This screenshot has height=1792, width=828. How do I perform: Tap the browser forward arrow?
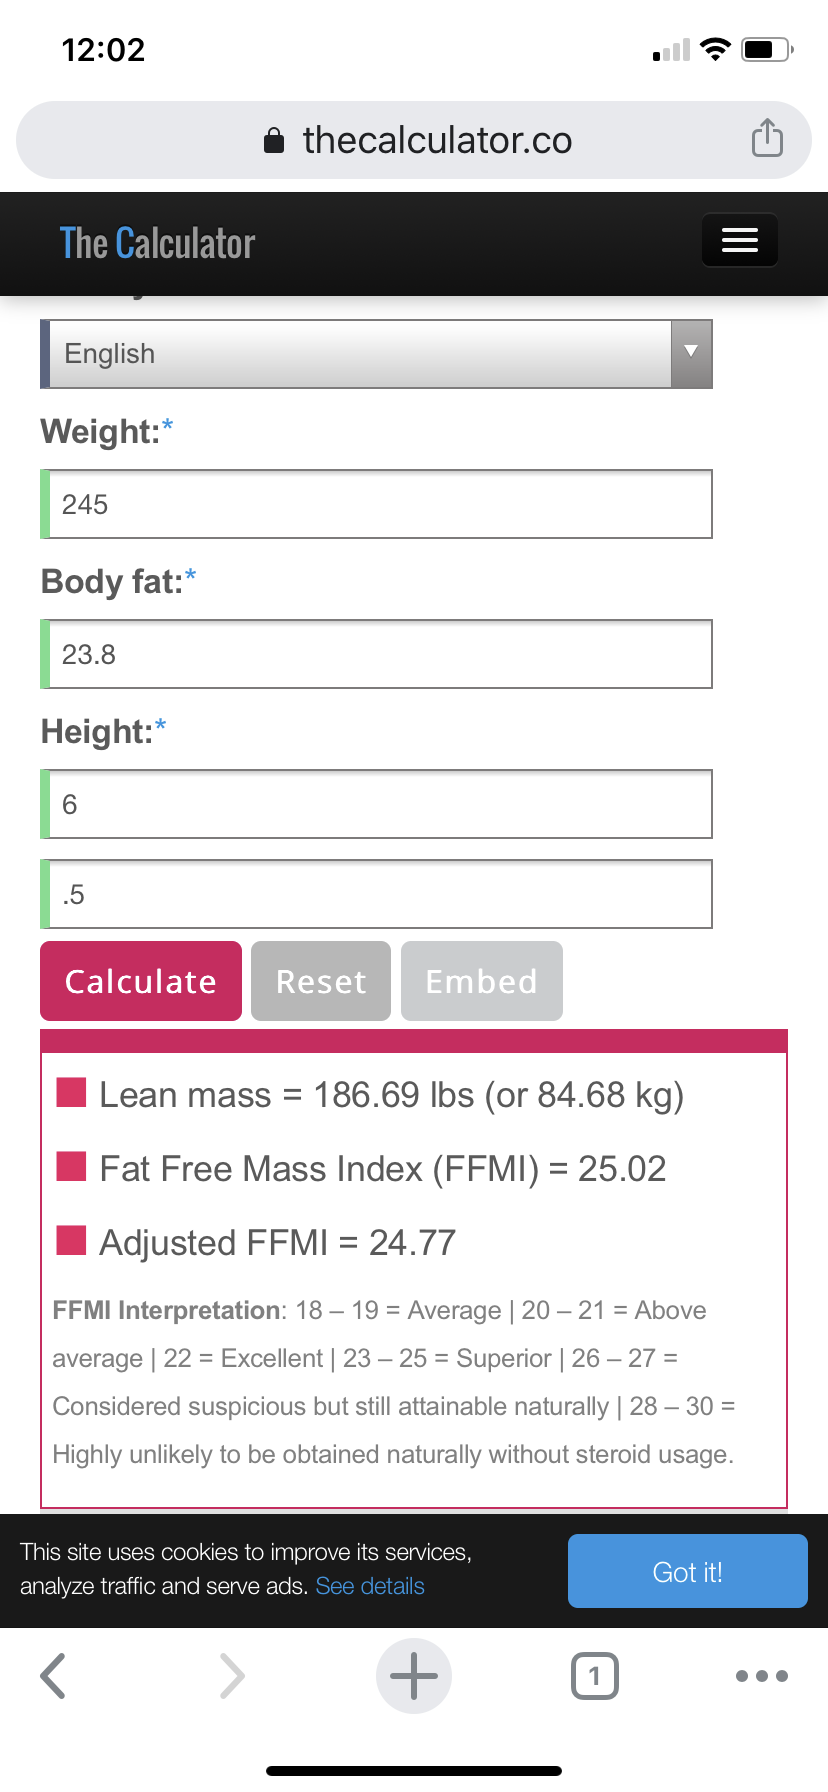click(231, 1676)
